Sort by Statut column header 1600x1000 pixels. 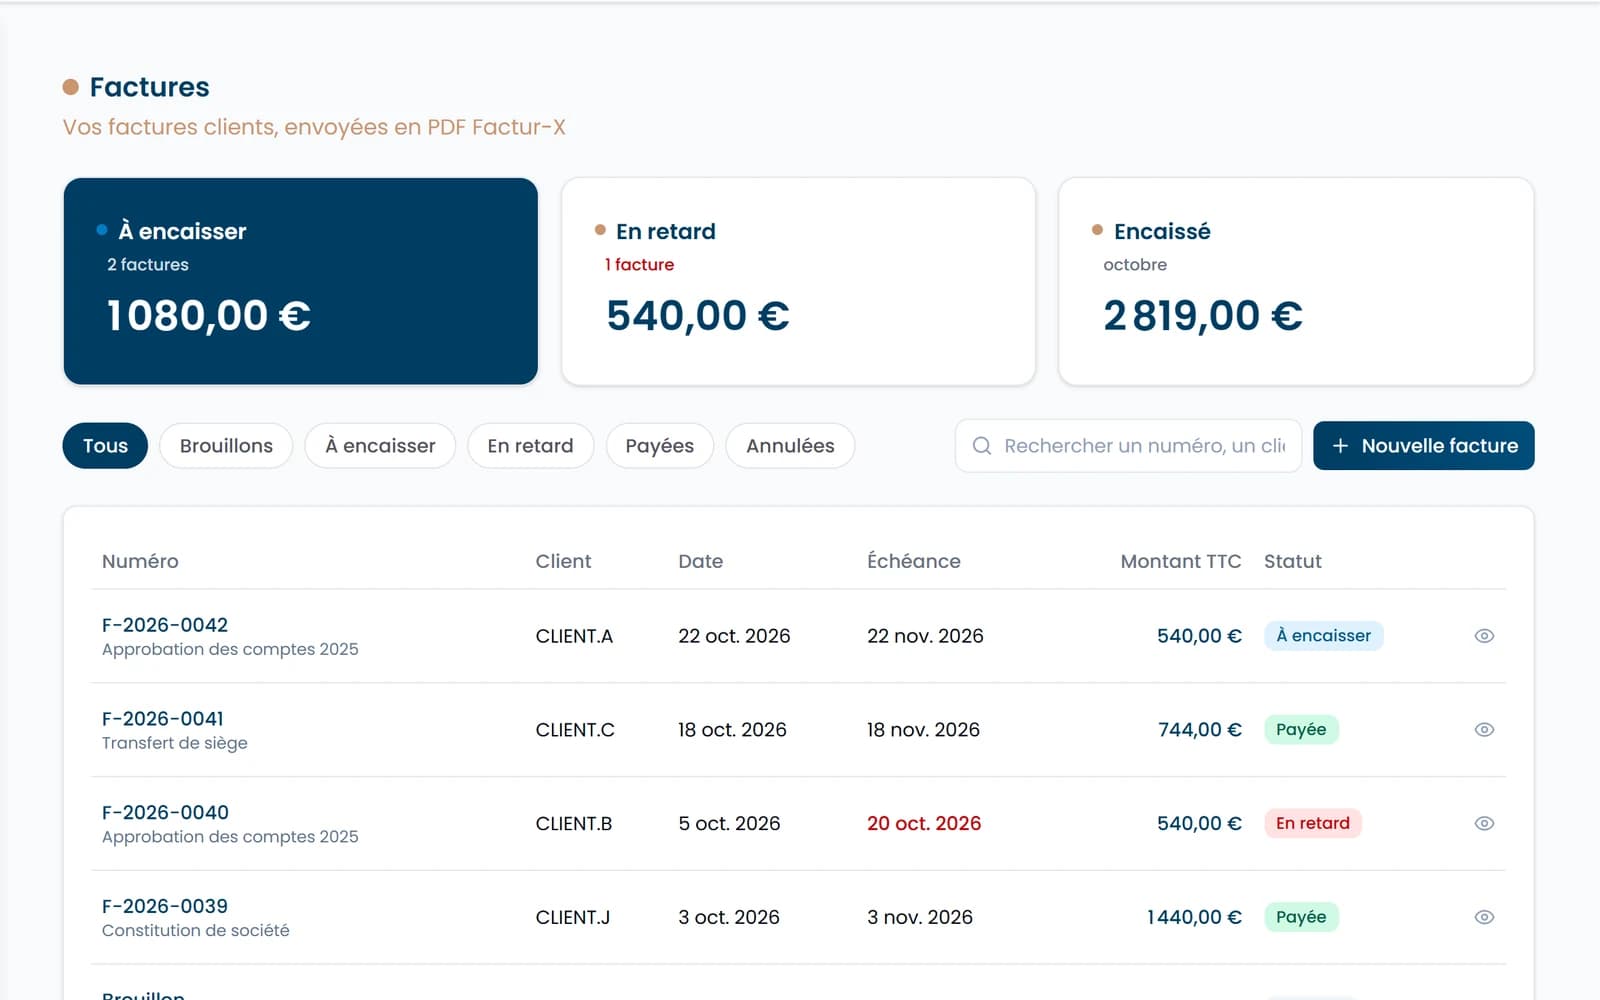[x=1292, y=561]
